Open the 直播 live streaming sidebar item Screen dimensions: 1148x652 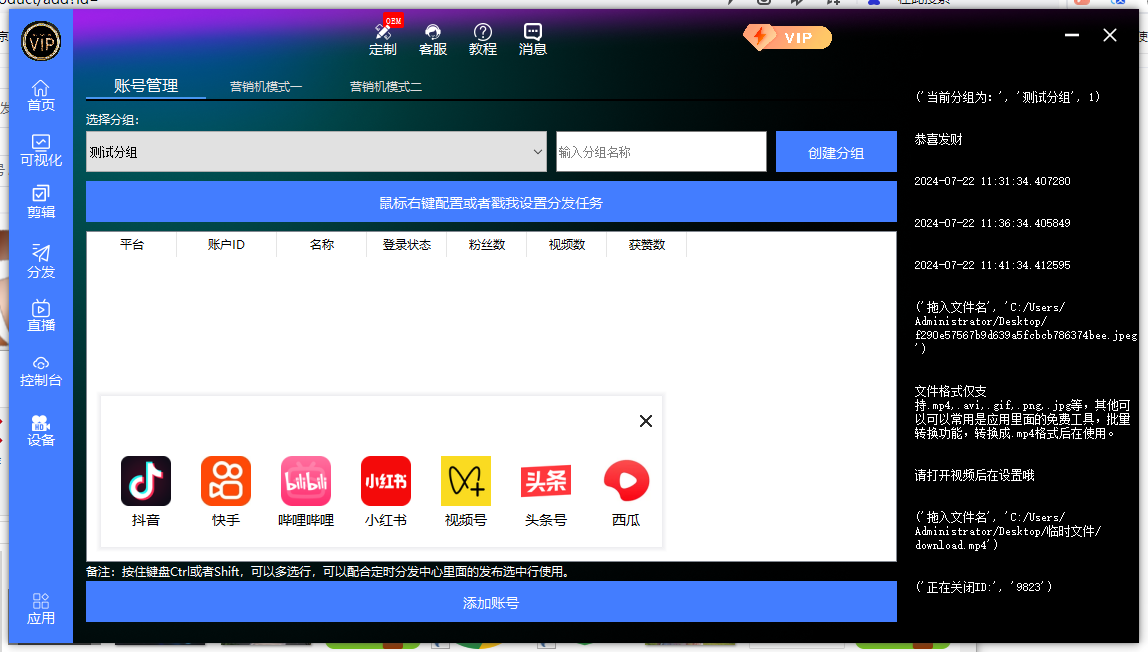41,316
